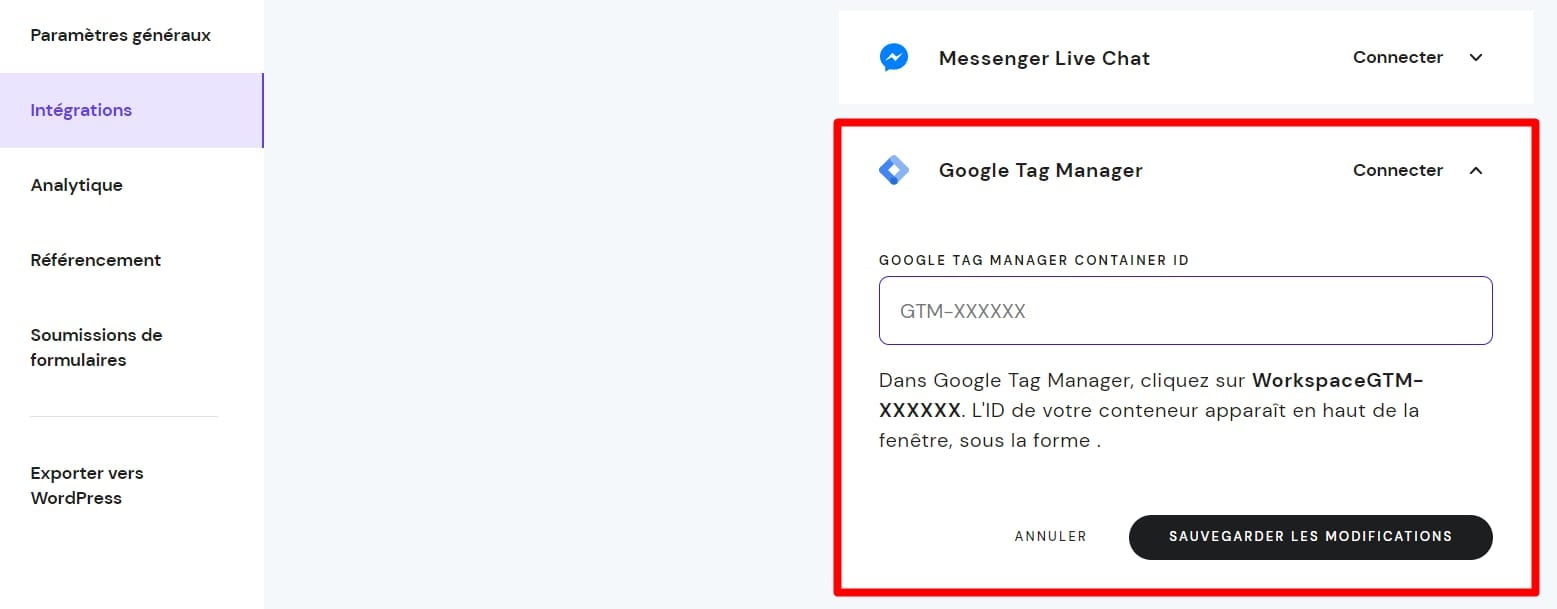Select the Intégrations sidebar item
The width and height of the screenshot is (1557, 609).
(x=81, y=110)
